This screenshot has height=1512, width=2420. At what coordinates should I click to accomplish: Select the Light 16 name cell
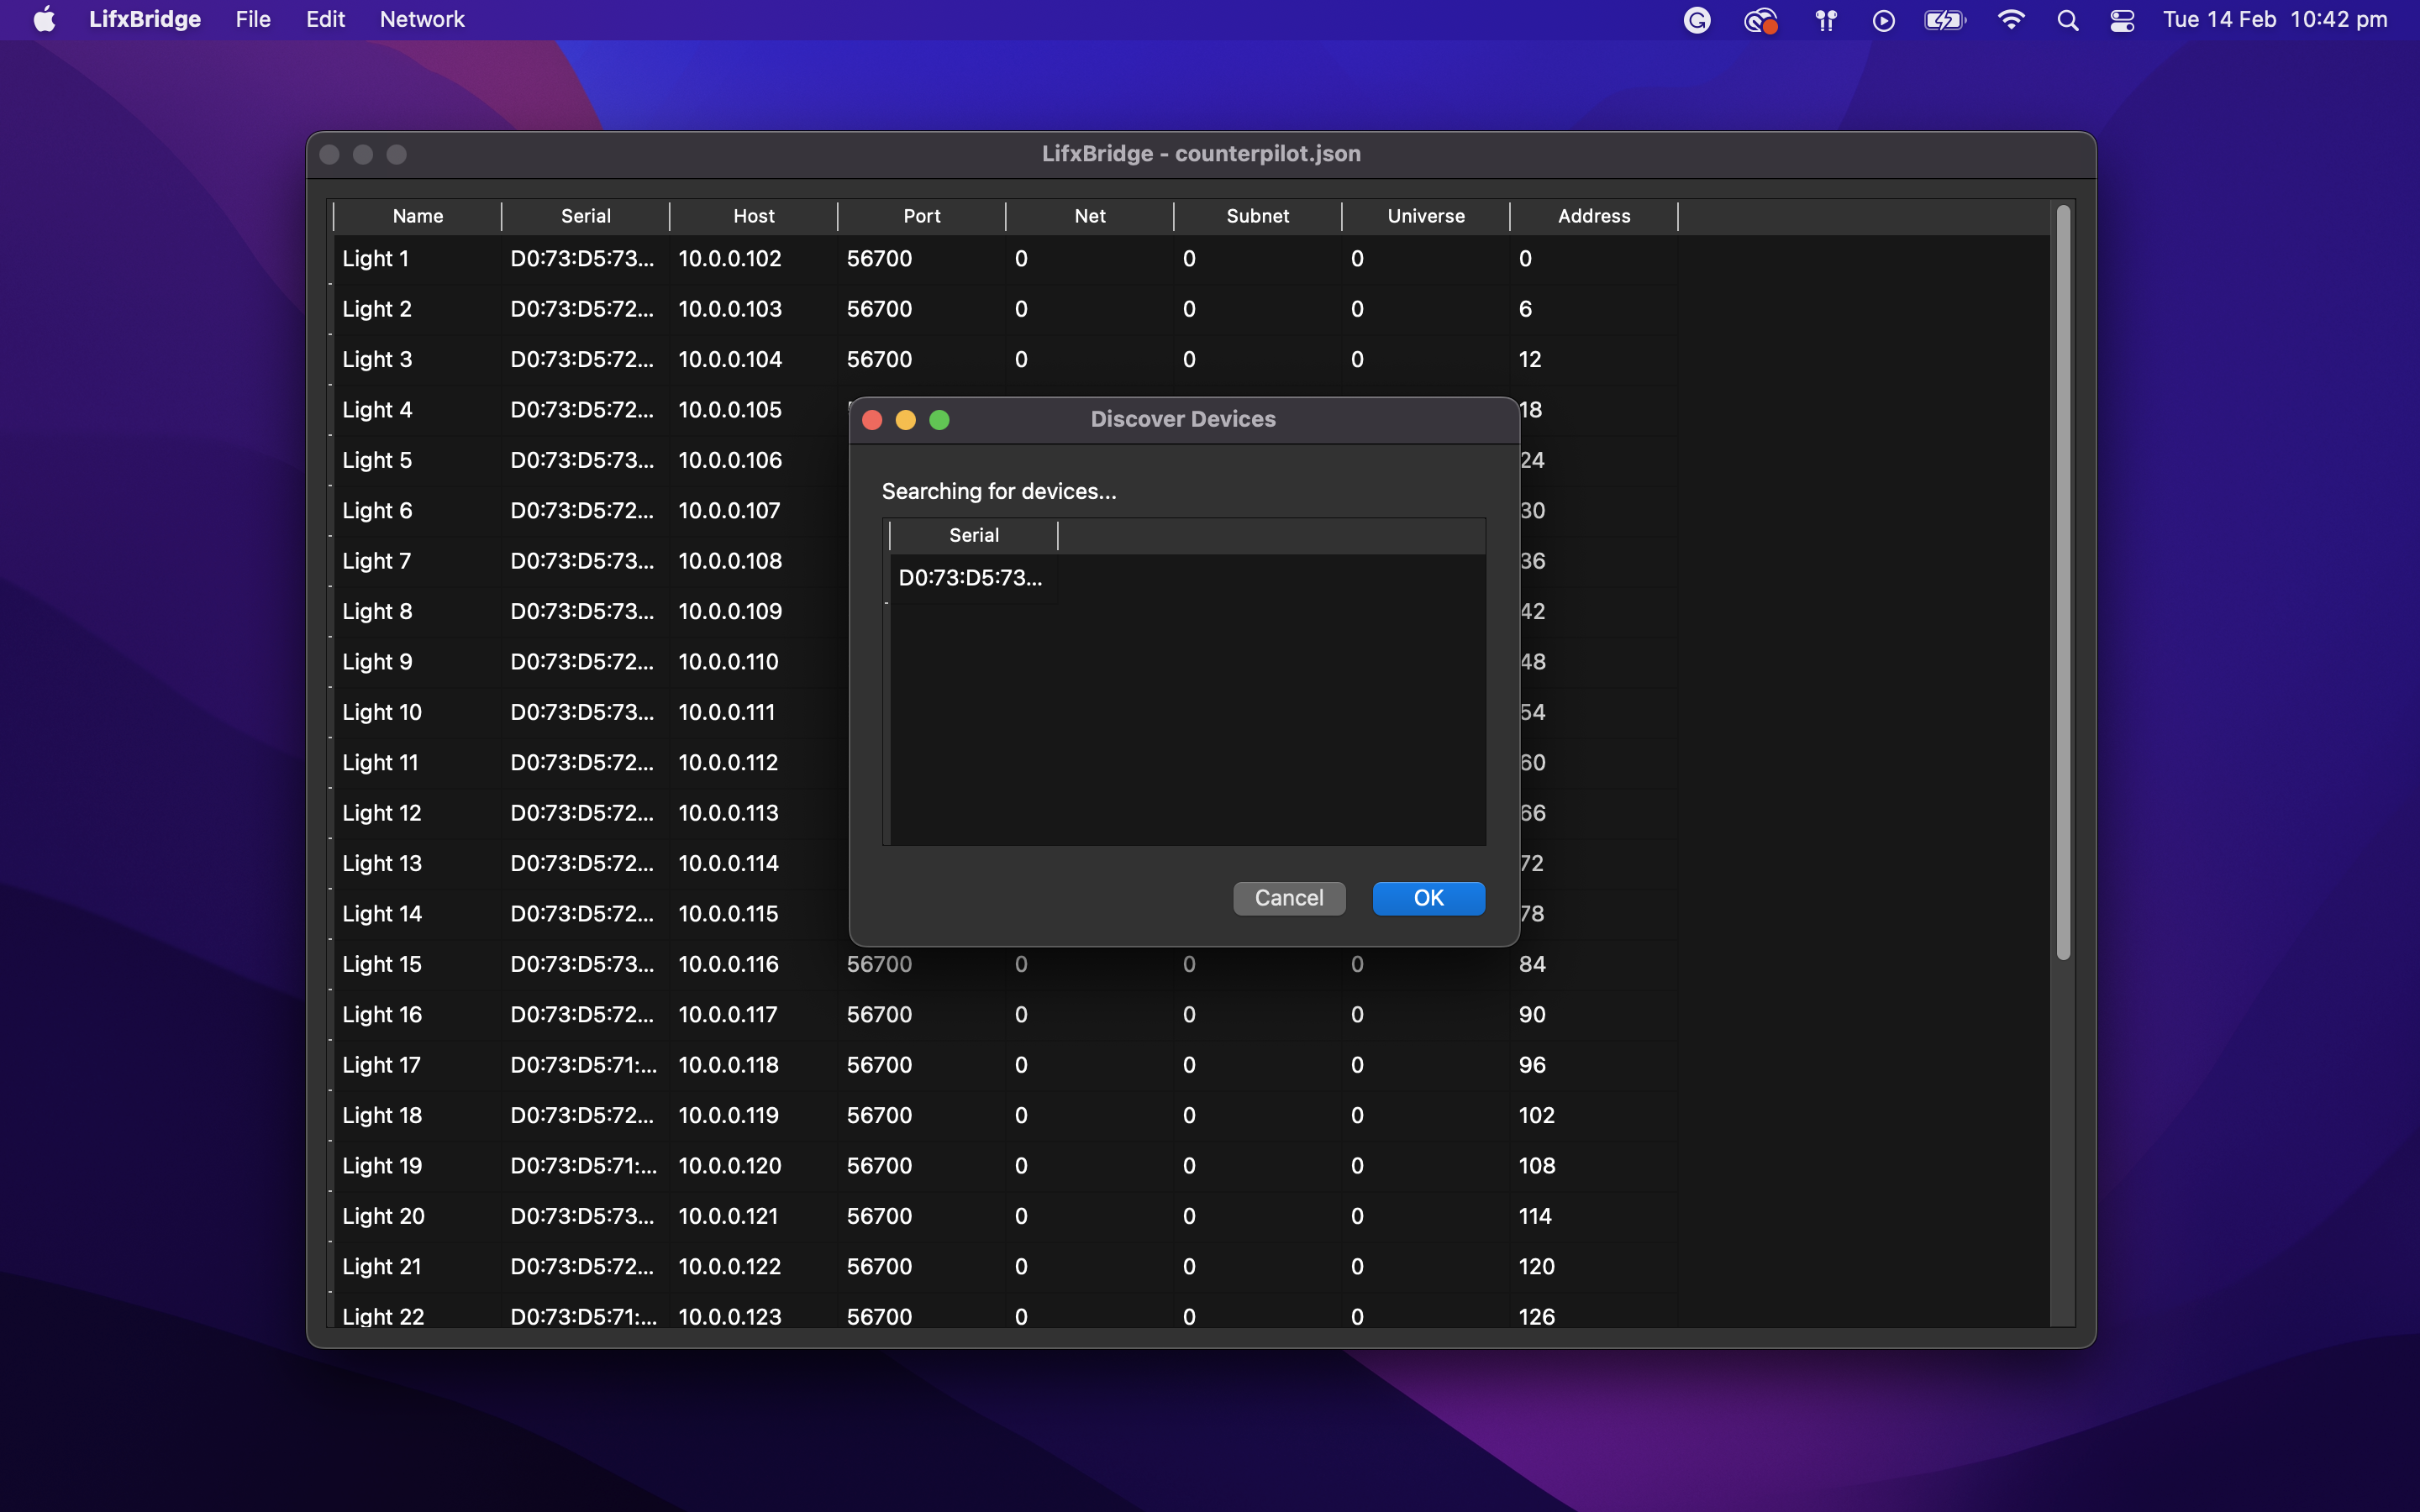coord(417,1015)
